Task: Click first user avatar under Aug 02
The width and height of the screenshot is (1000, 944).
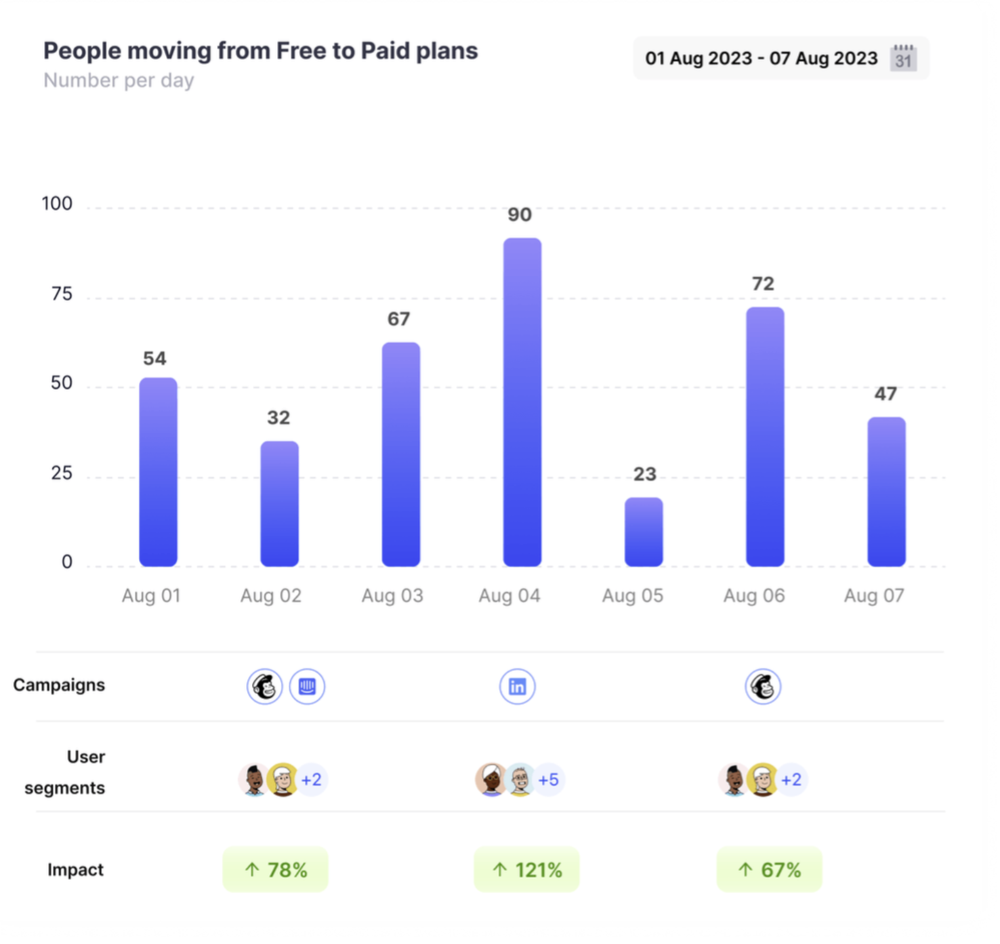Action: [x=254, y=780]
